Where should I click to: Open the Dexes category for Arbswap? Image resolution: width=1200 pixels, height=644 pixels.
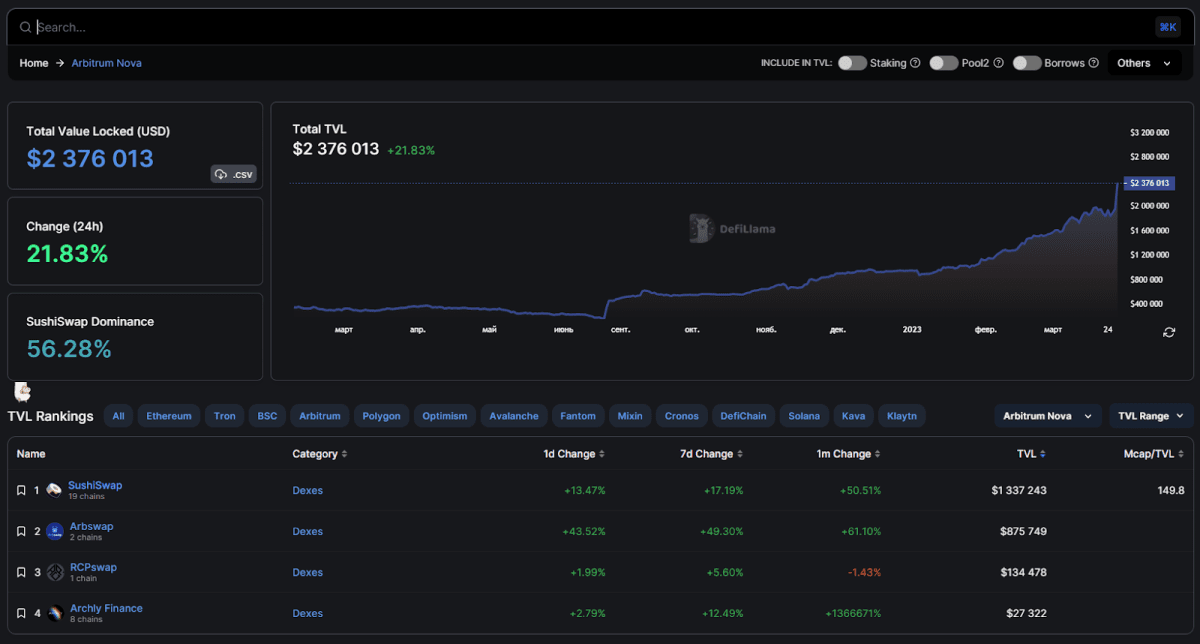[x=308, y=531]
